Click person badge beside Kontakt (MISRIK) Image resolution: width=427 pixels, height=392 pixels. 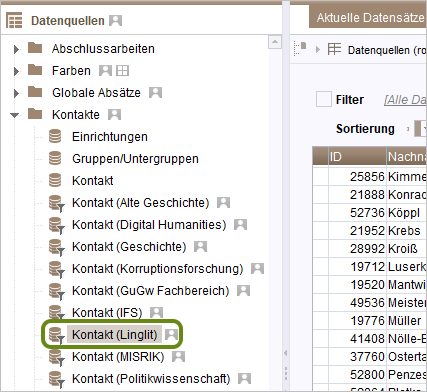pos(178,357)
